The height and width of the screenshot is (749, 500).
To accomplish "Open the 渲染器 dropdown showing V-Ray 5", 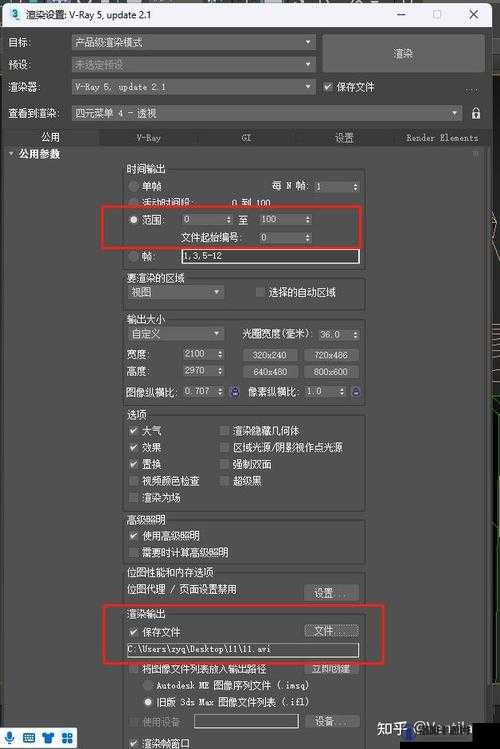I will pyautogui.click(x=193, y=87).
